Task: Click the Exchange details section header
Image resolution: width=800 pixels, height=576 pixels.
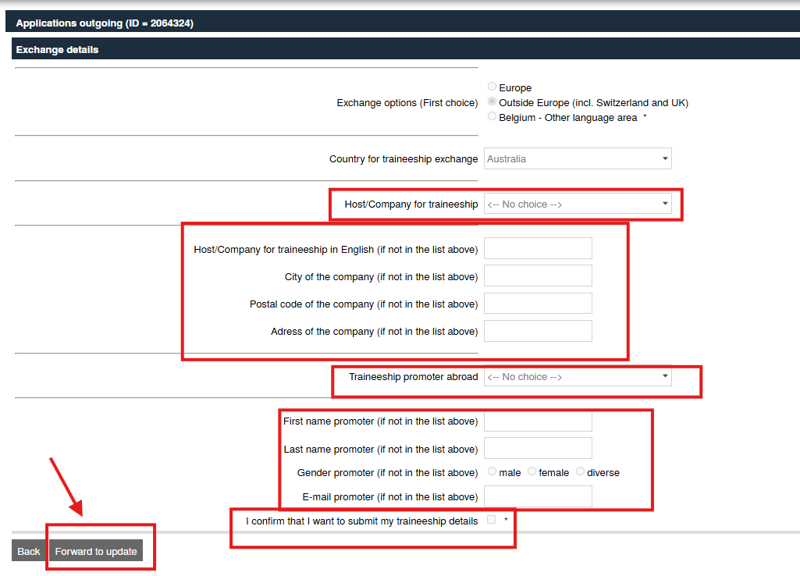Action: tap(57, 49)
